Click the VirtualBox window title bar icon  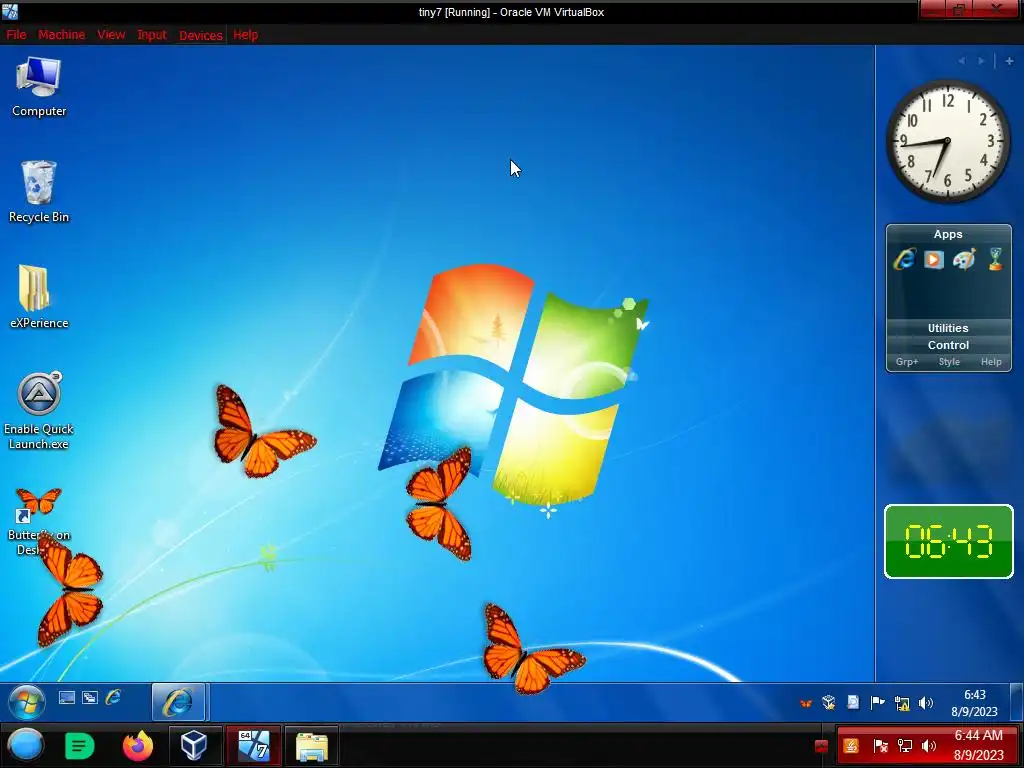click(10, 11)
